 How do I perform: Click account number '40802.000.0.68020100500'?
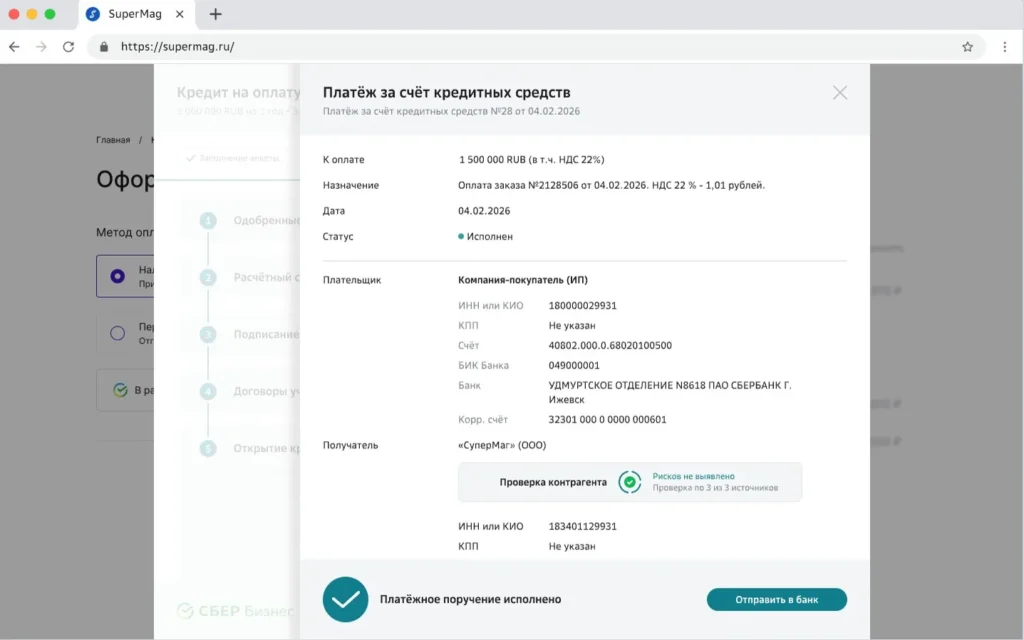610,345
